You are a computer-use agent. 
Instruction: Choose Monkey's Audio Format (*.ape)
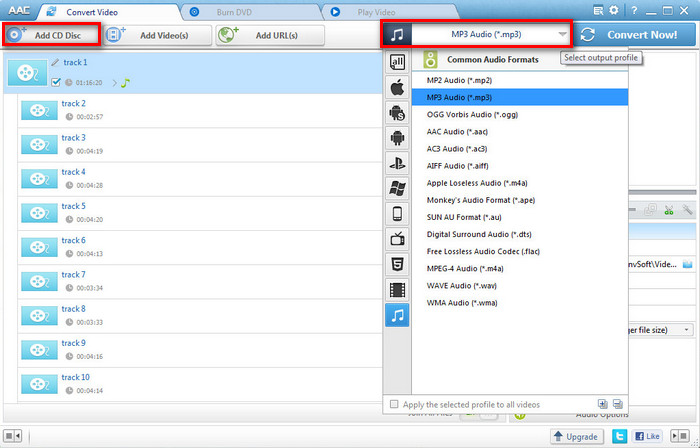[520, 200]
